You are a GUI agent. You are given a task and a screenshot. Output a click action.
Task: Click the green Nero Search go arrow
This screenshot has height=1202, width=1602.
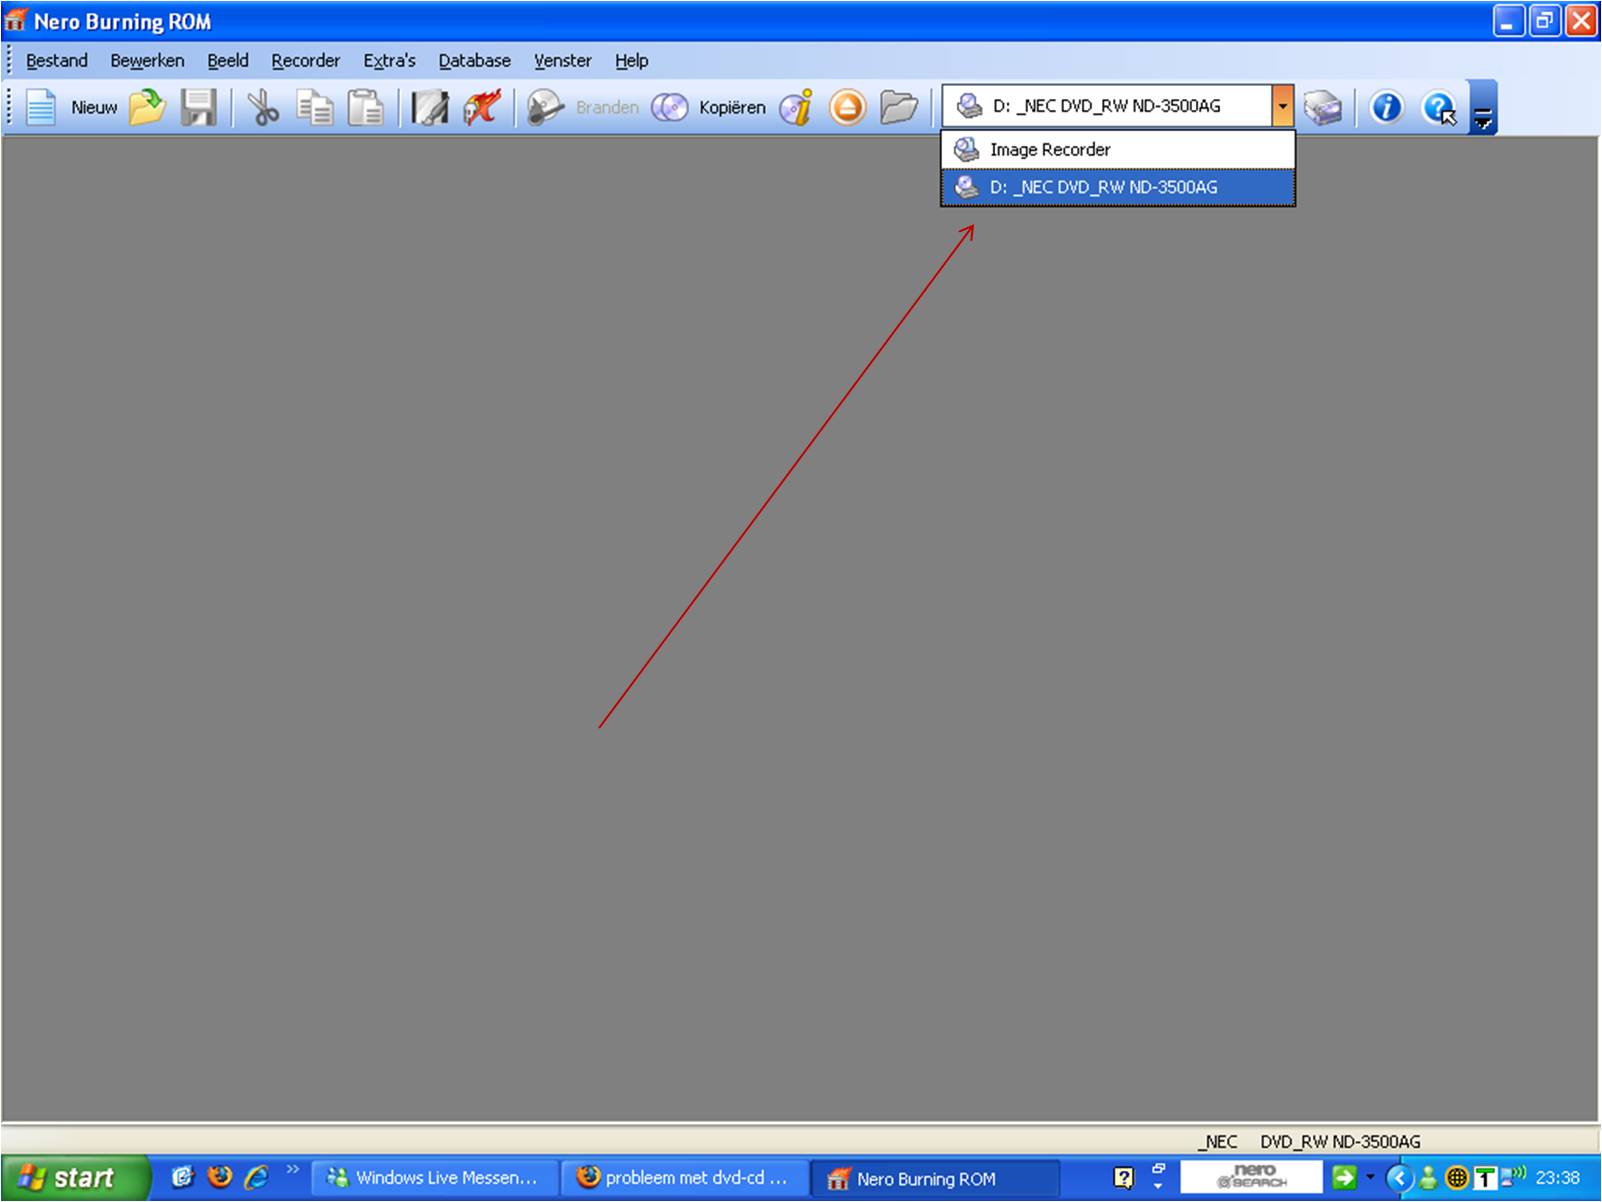1344,1178
